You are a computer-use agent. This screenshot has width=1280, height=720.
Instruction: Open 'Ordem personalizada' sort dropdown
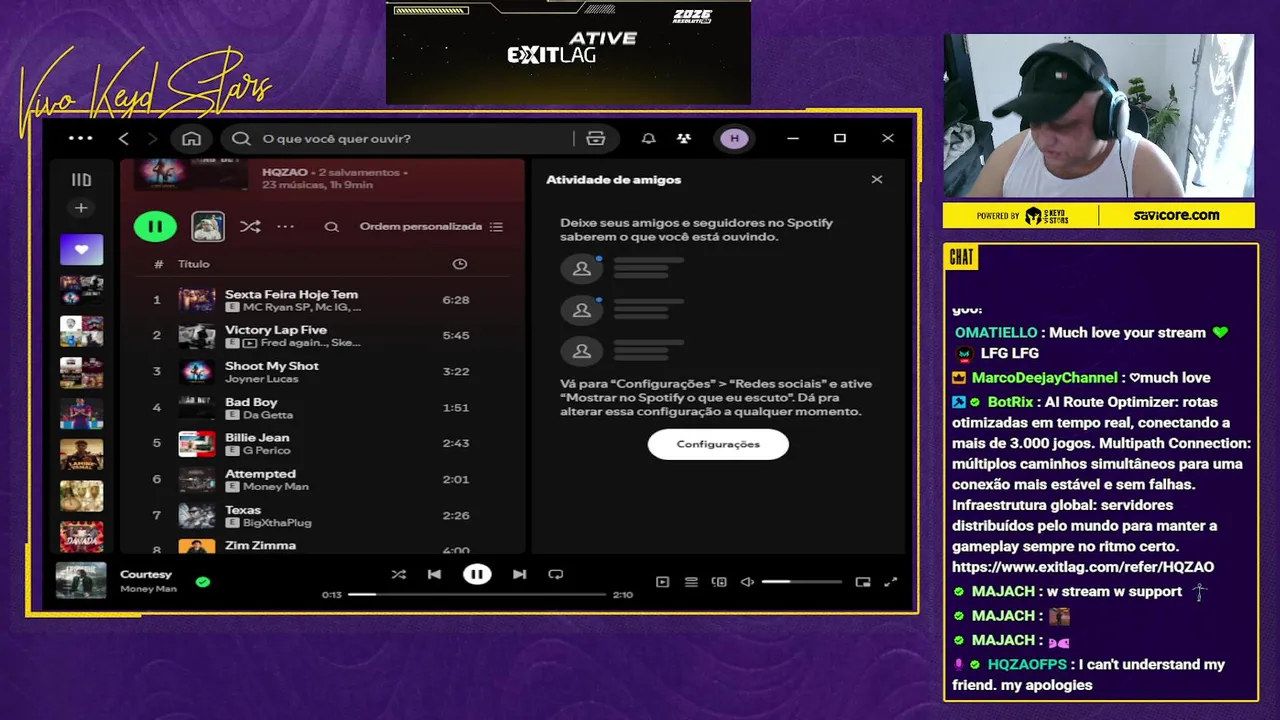[431, 227]
